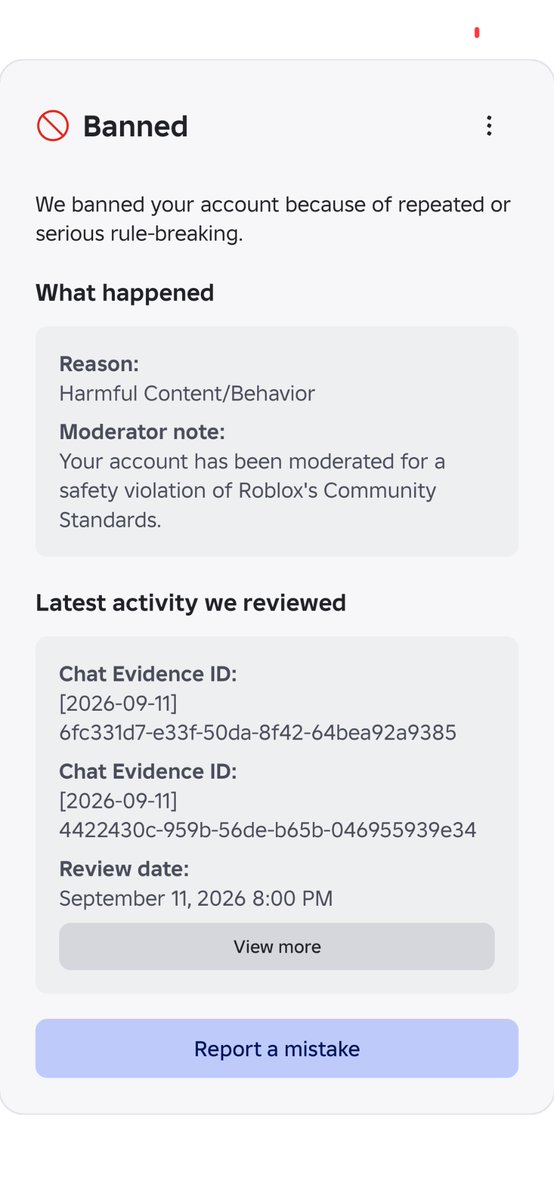Click the red prohibition Banned icon
This screenshot has height=1199, width=554.
[x=53, y=126]
